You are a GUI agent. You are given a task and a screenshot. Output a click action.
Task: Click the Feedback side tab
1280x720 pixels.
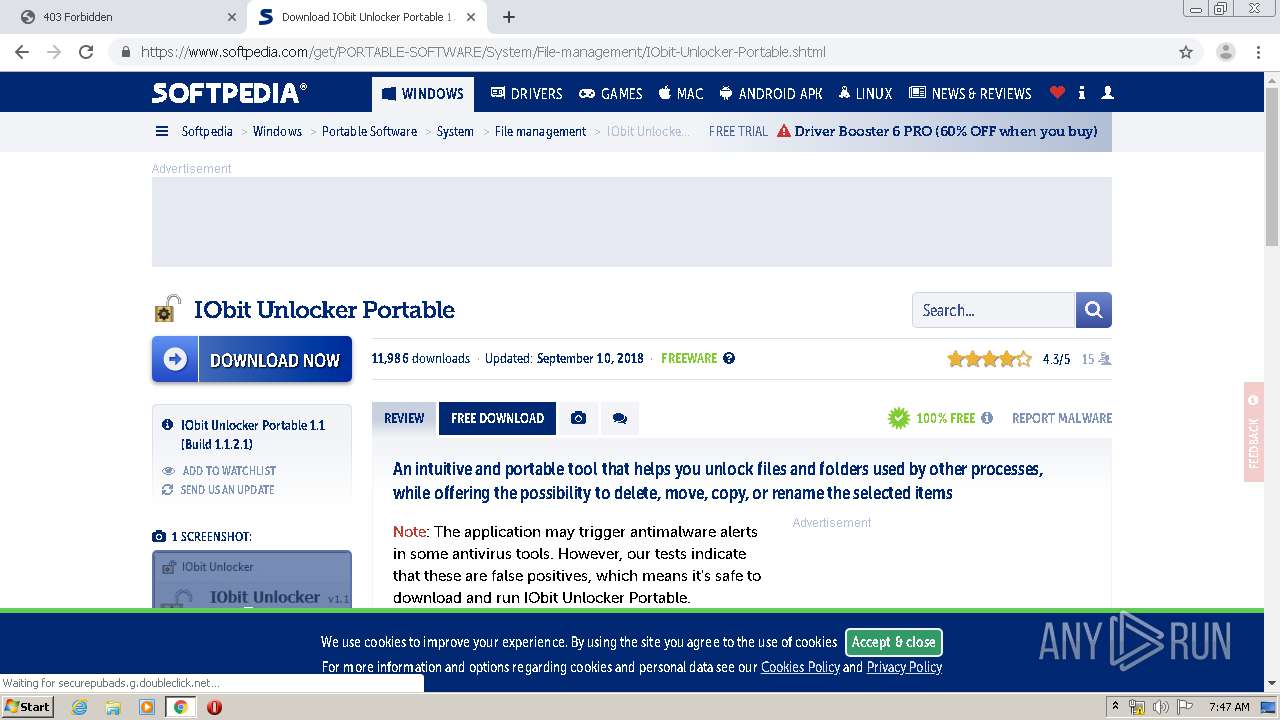coord(1254,432)
